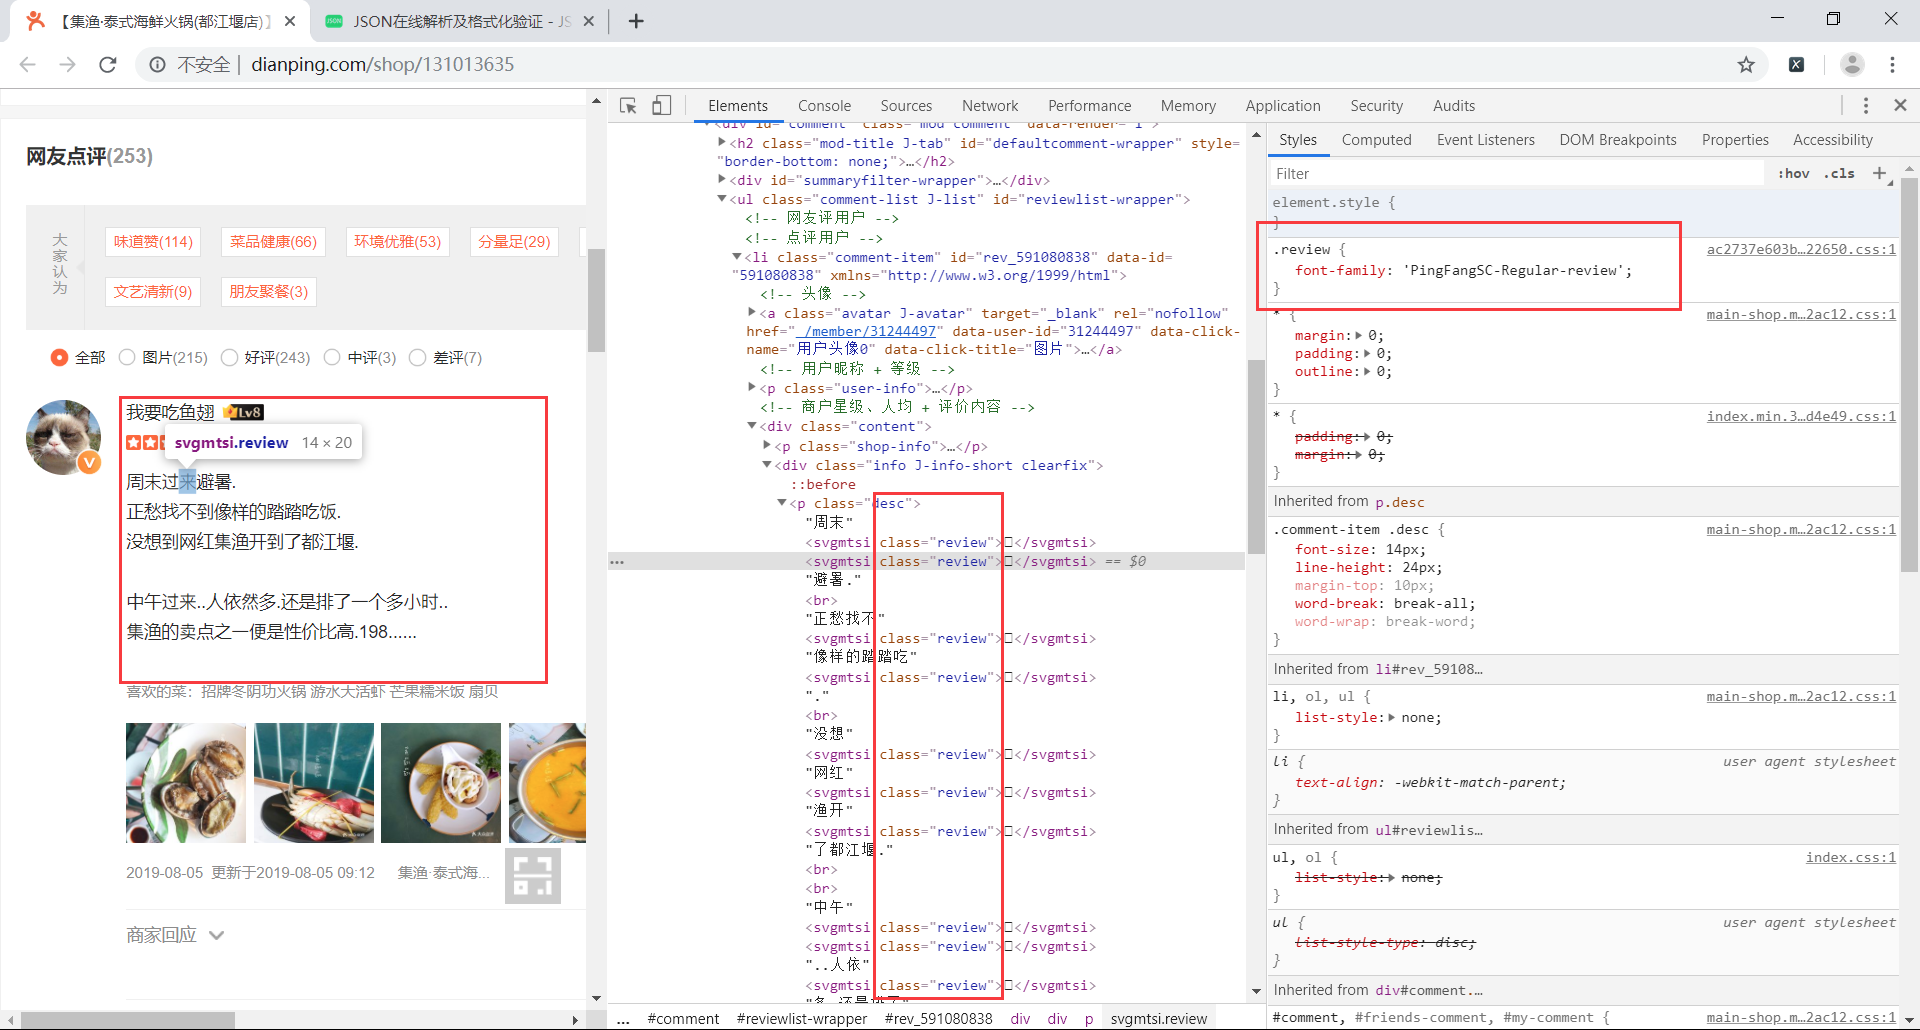
Task: Close the DevTools panel
Action: (x=1900, y=105)
